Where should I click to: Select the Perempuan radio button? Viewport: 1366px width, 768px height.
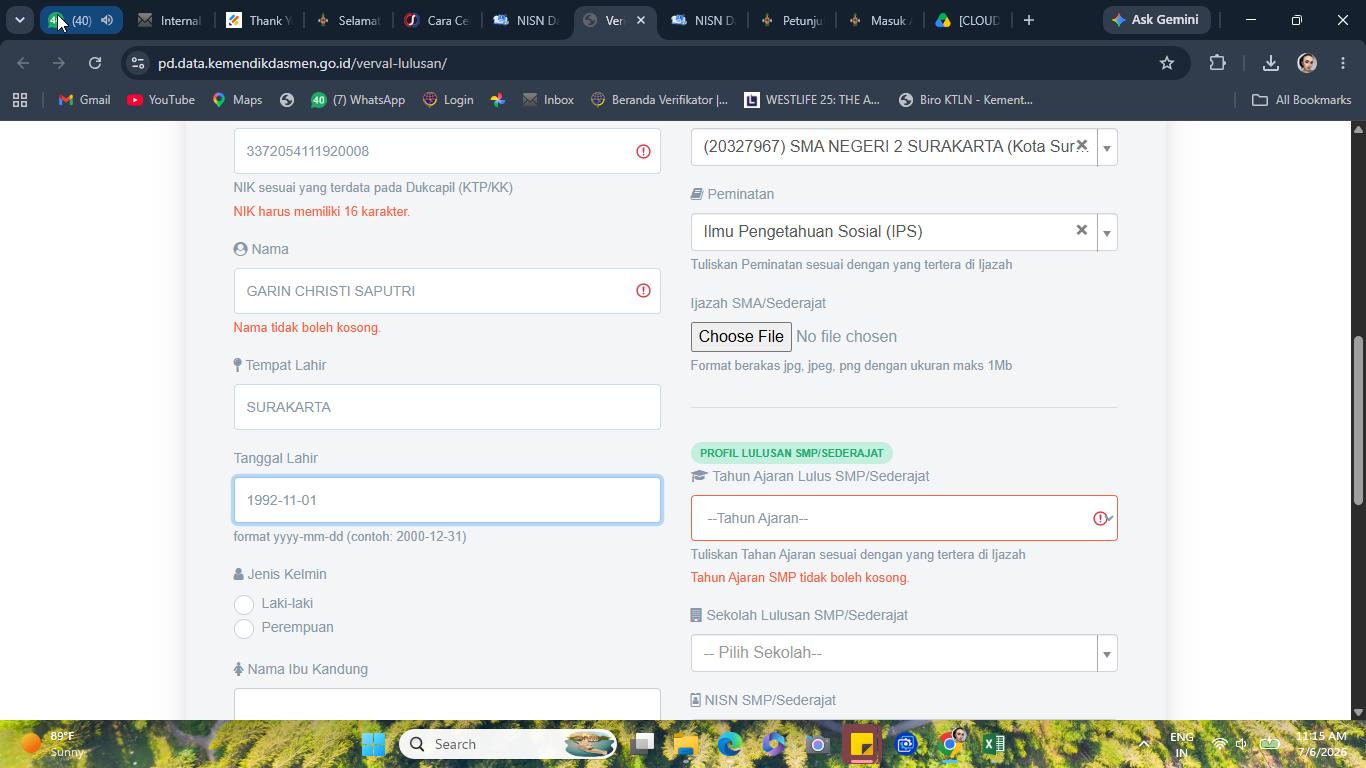pos(244,628)
